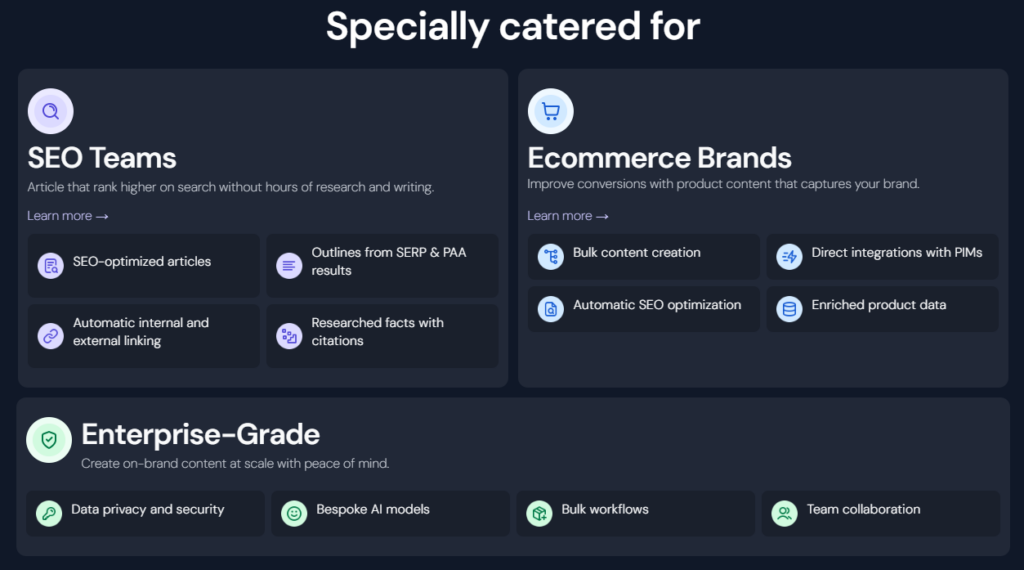Click the chain link icon for linking
The image size is (1024, 570).
point(50,336)
